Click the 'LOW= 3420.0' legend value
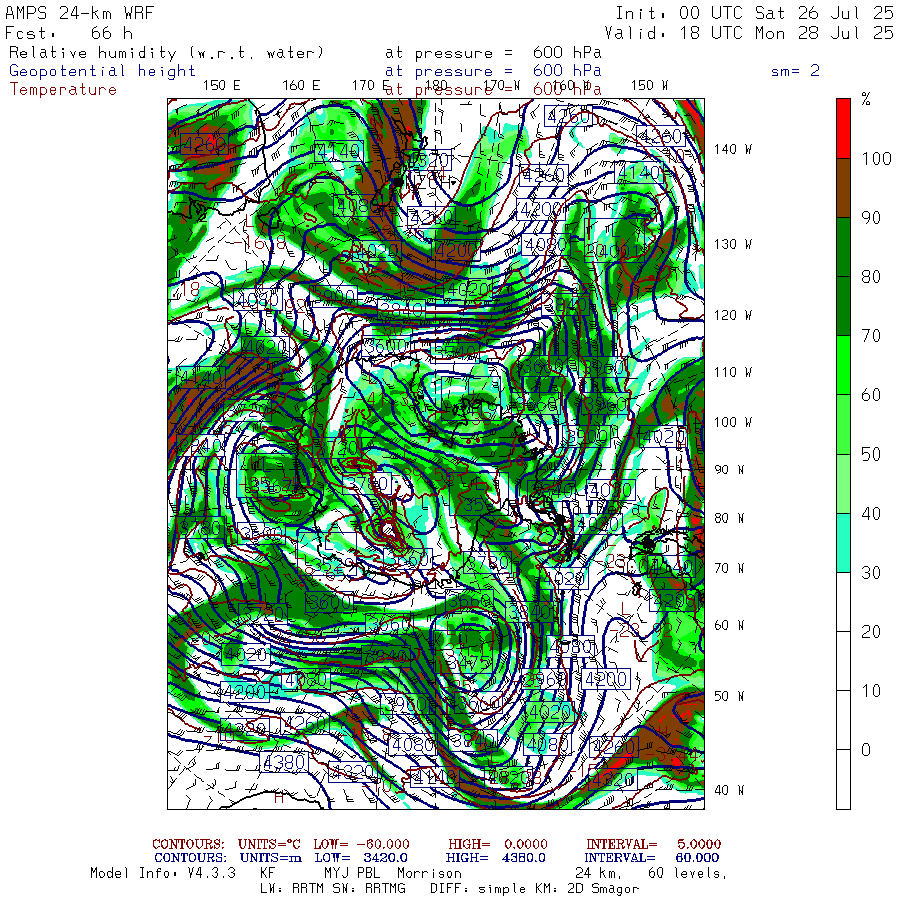900x900 pixels. (361, 858)
